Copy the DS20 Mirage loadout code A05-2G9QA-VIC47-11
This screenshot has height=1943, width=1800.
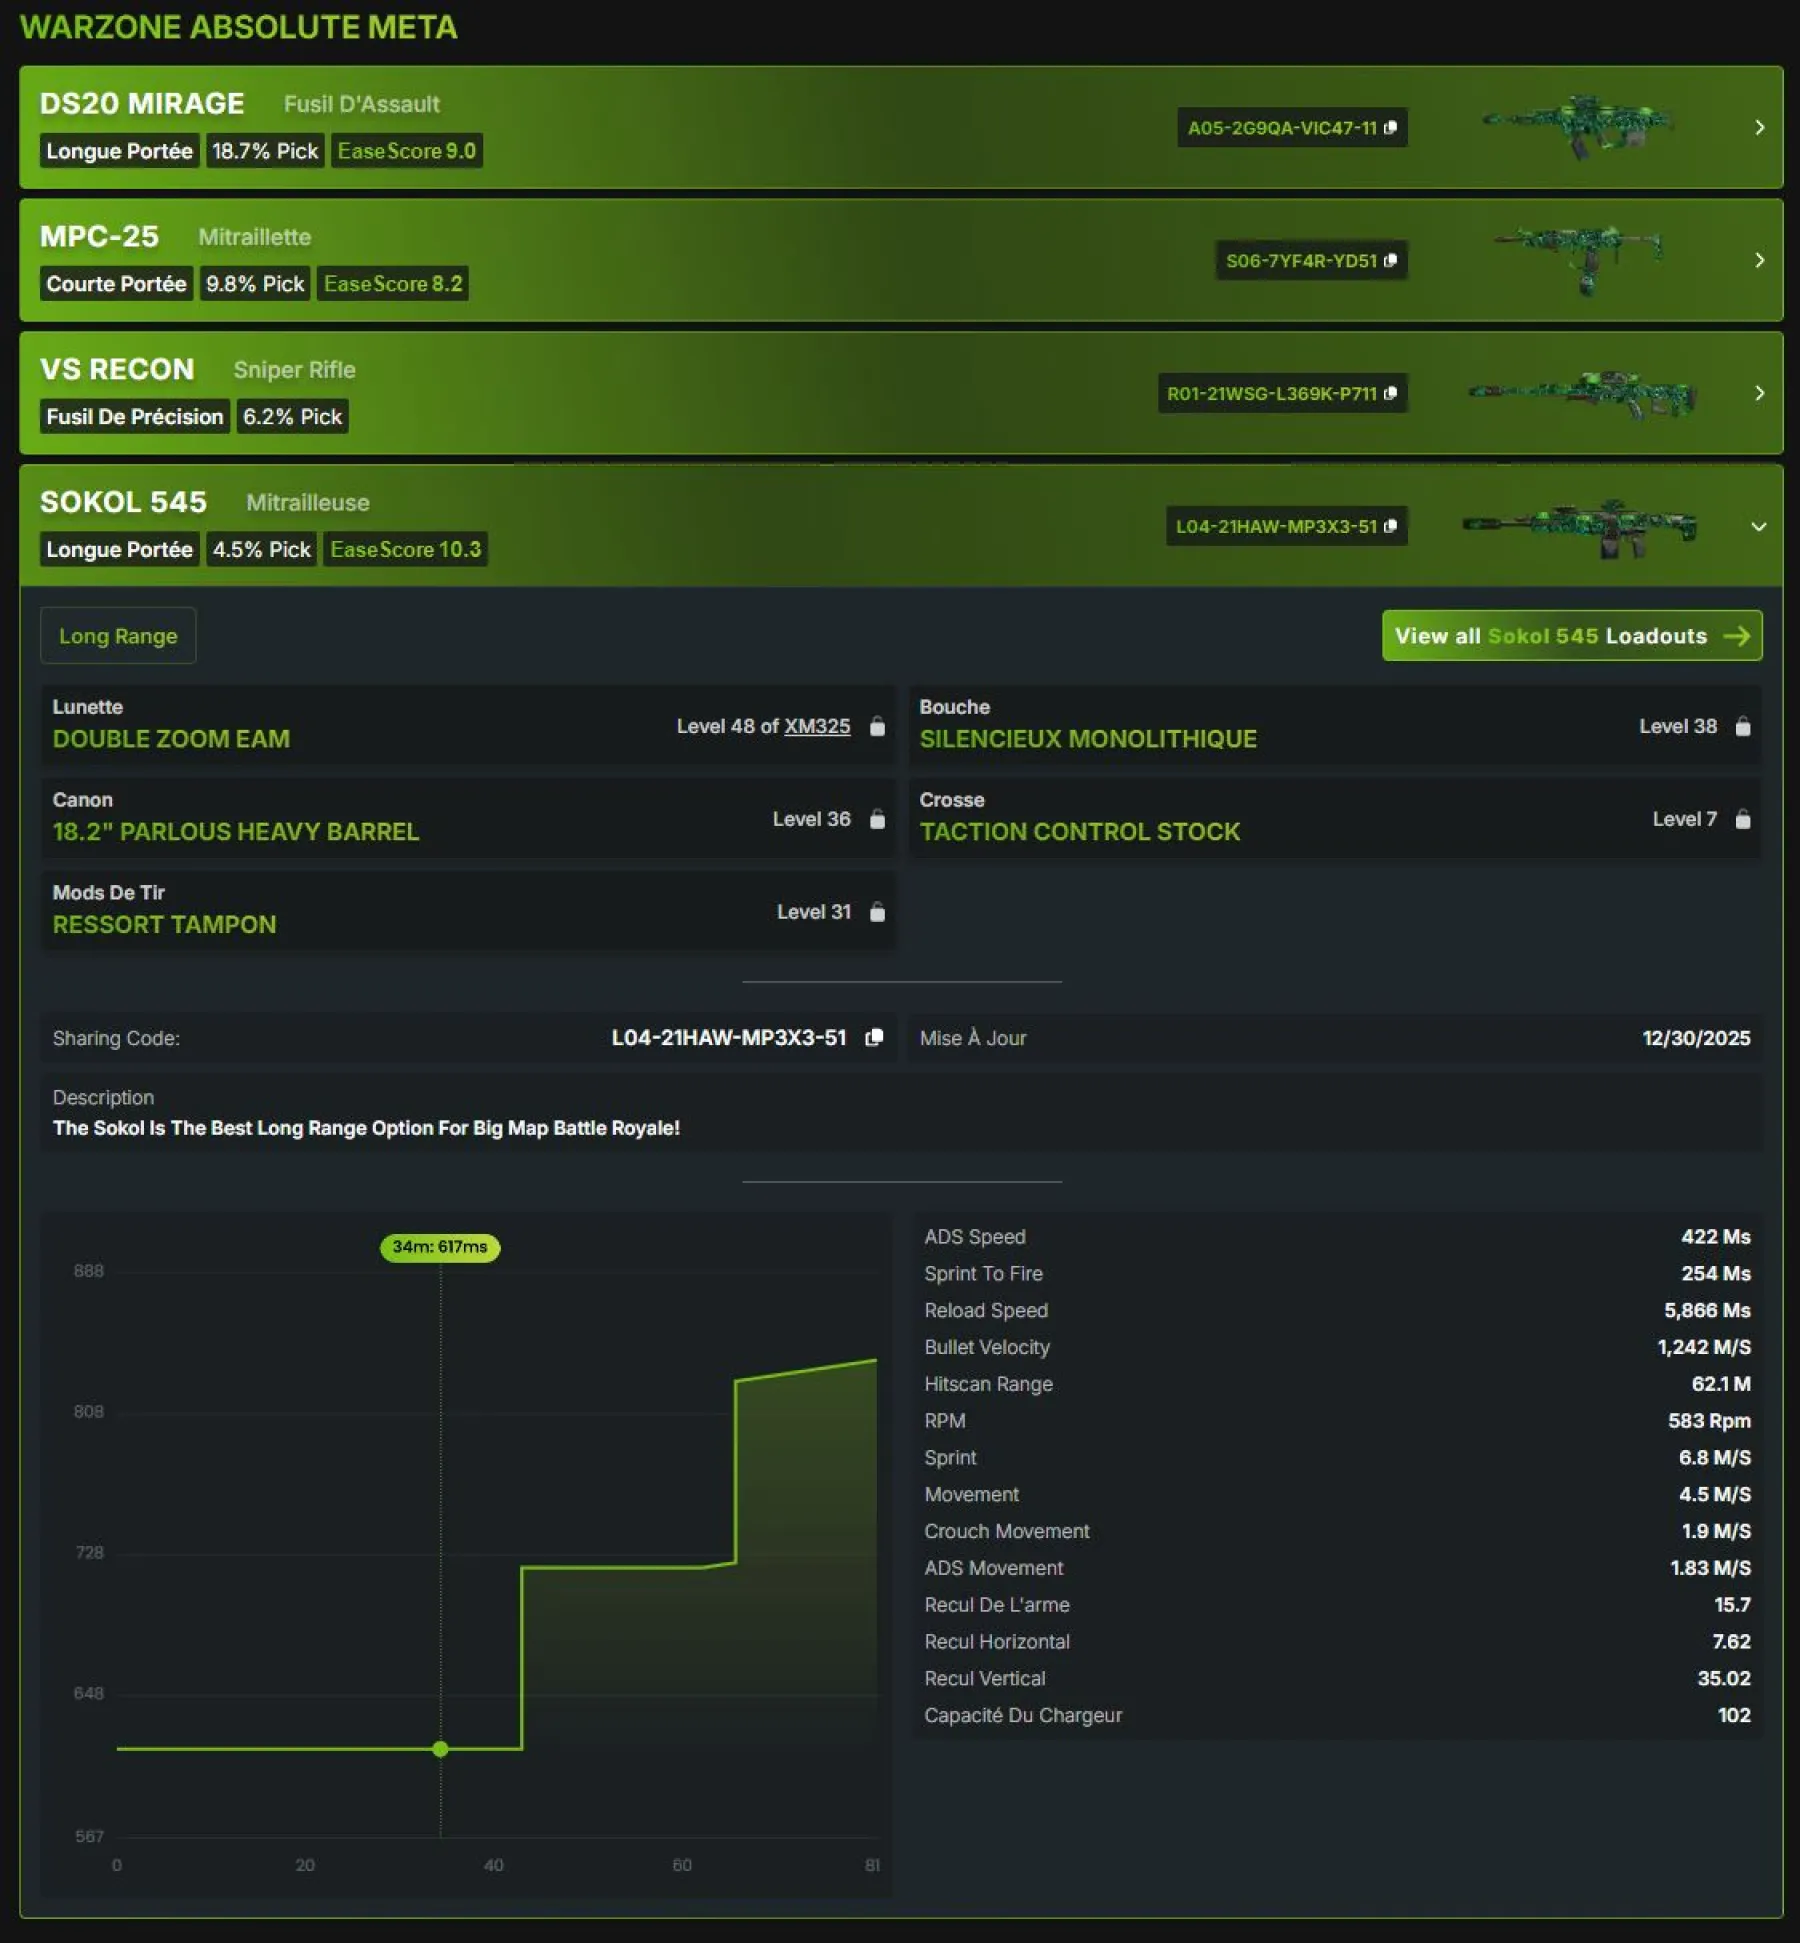click(1390, 127)
